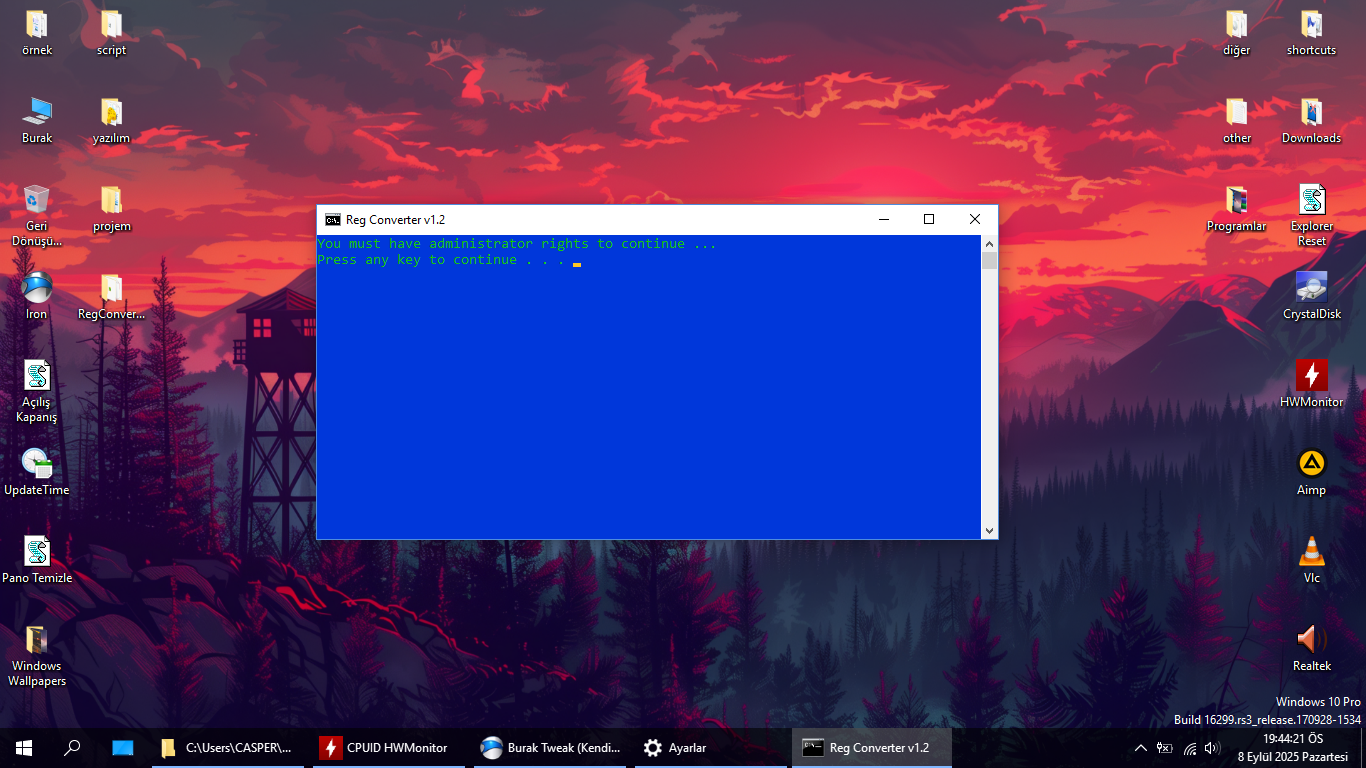The image size is (1366, 768).
Task: Open the Pano Temizle script icon
Action: [37, 559]
